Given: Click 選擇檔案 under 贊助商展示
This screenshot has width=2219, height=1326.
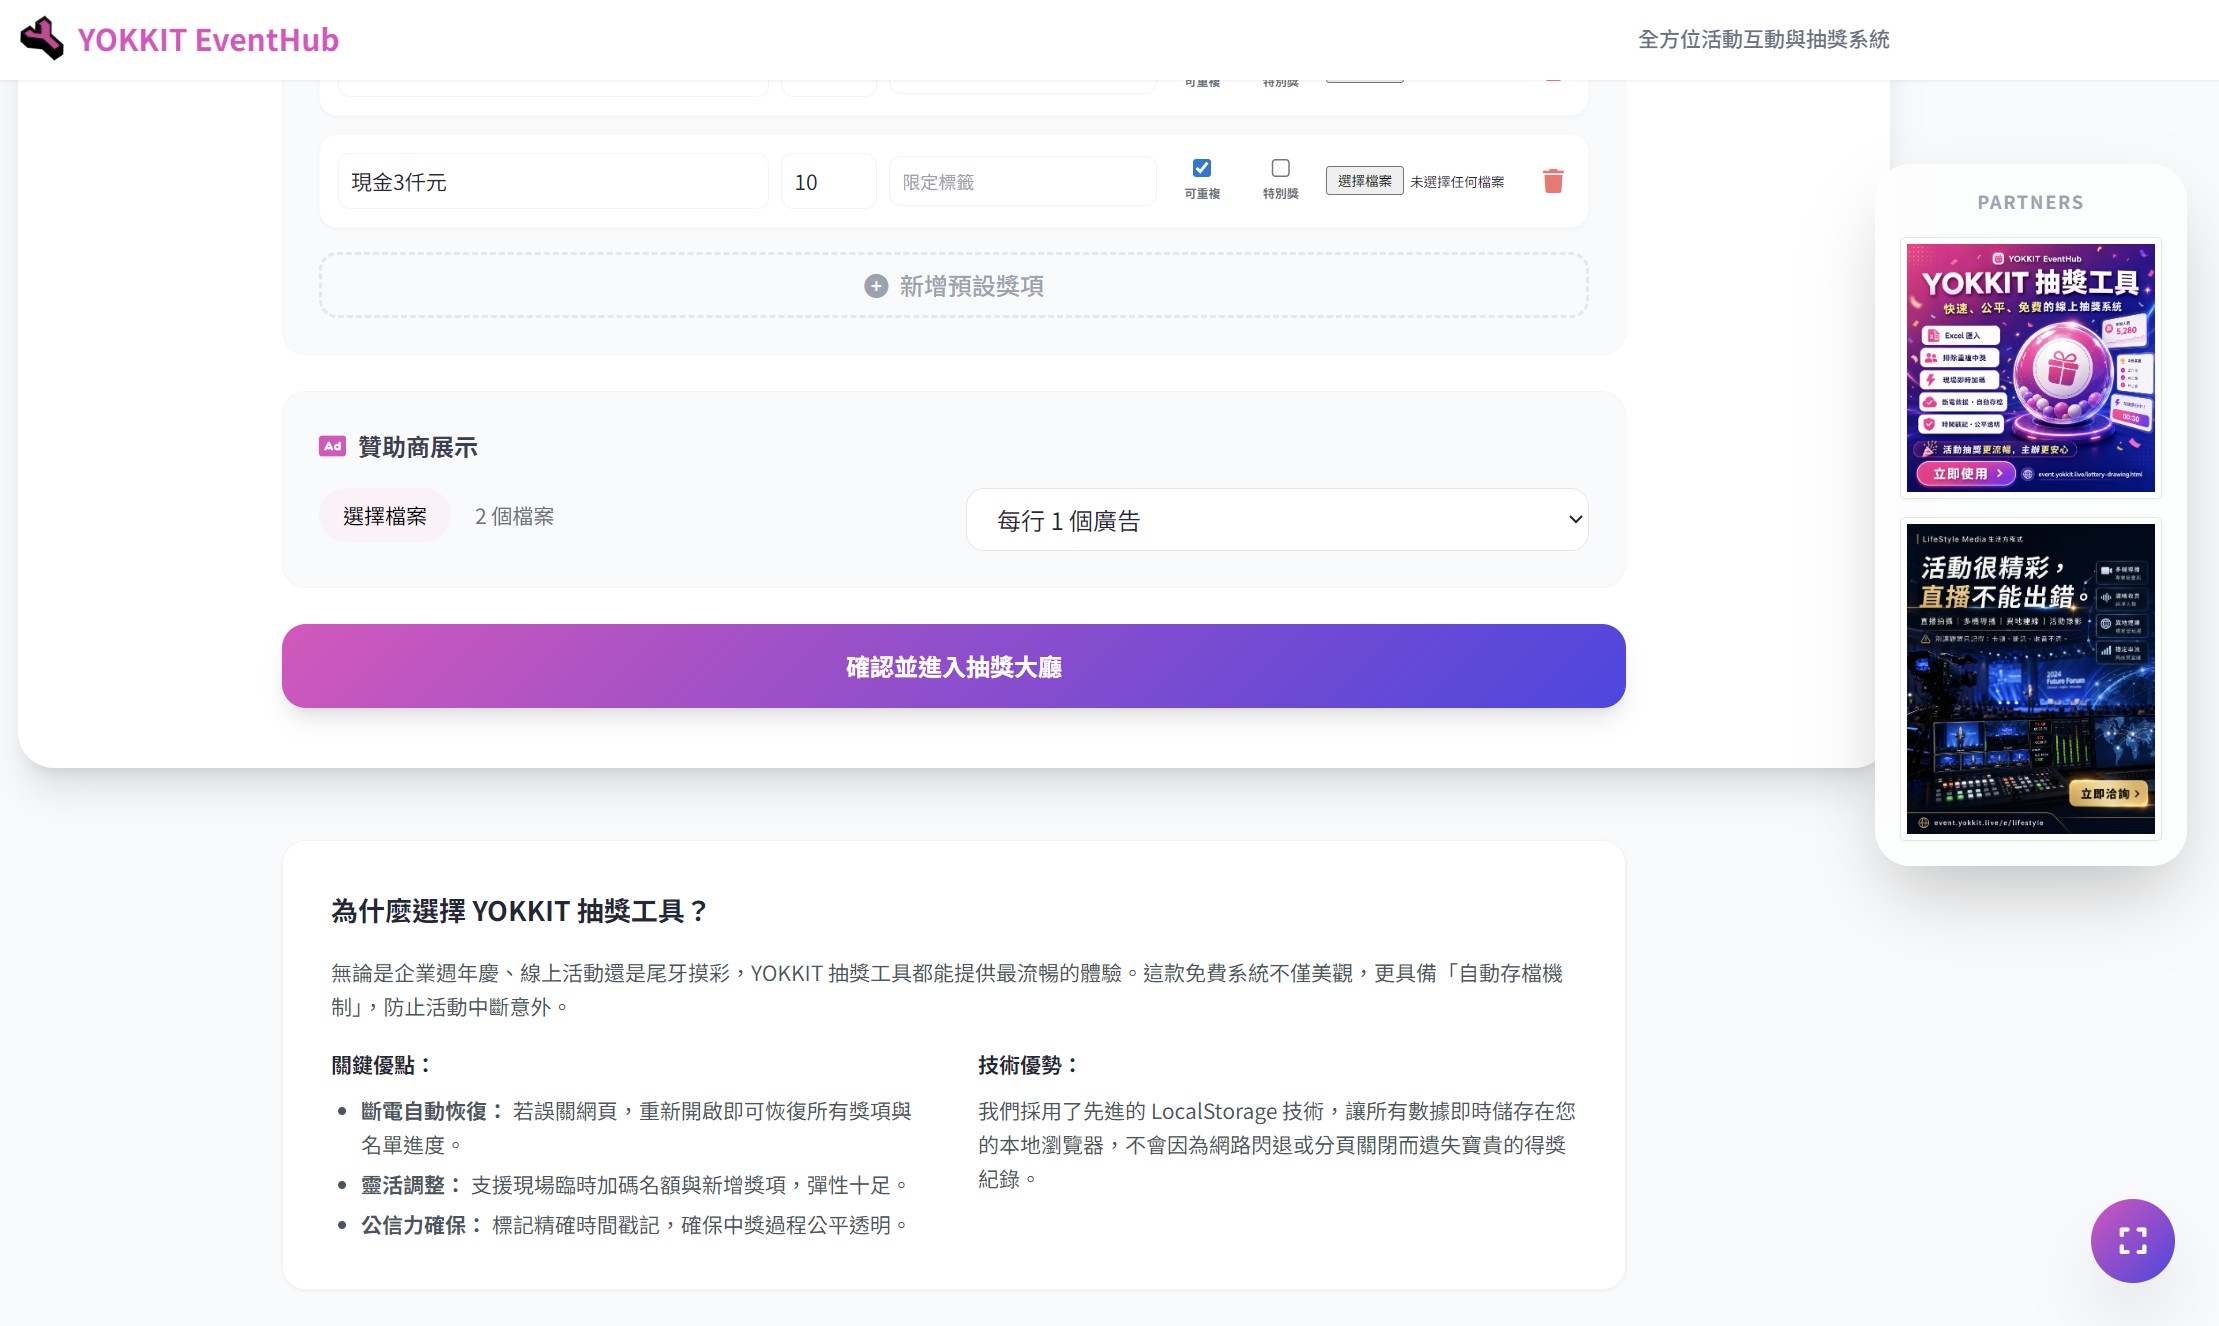Looking at the screenshot, I should click(x=385, y=516).
